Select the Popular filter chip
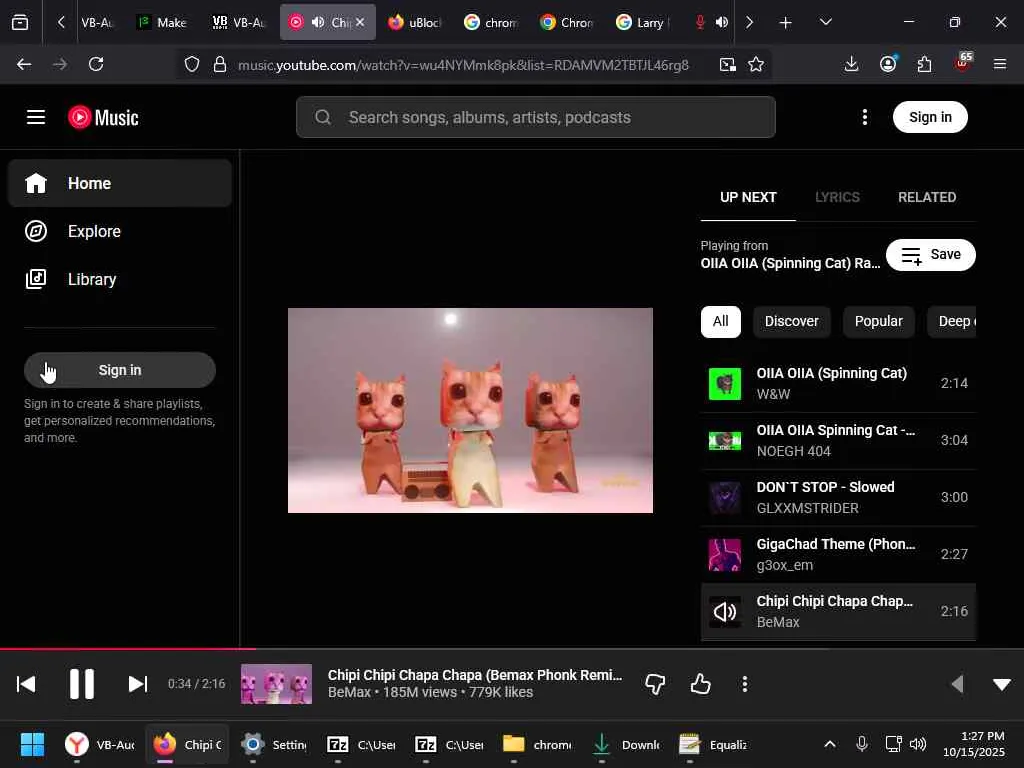Image resolution: width=1024 pixels, height=768 pixels. coord(878,321)
